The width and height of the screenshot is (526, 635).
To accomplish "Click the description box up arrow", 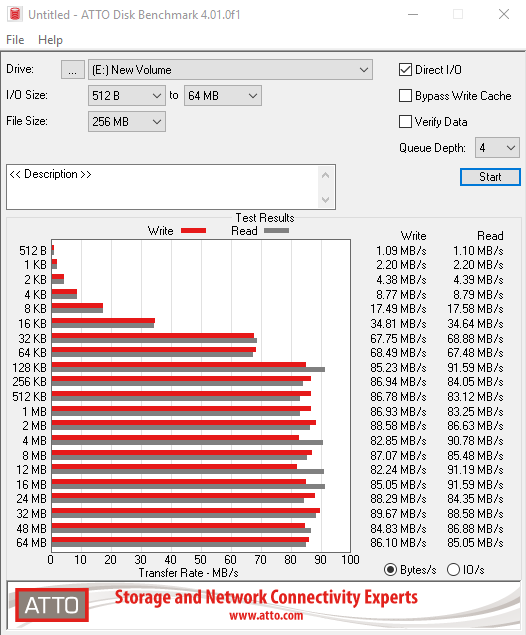I will click(x=325, y=175).
